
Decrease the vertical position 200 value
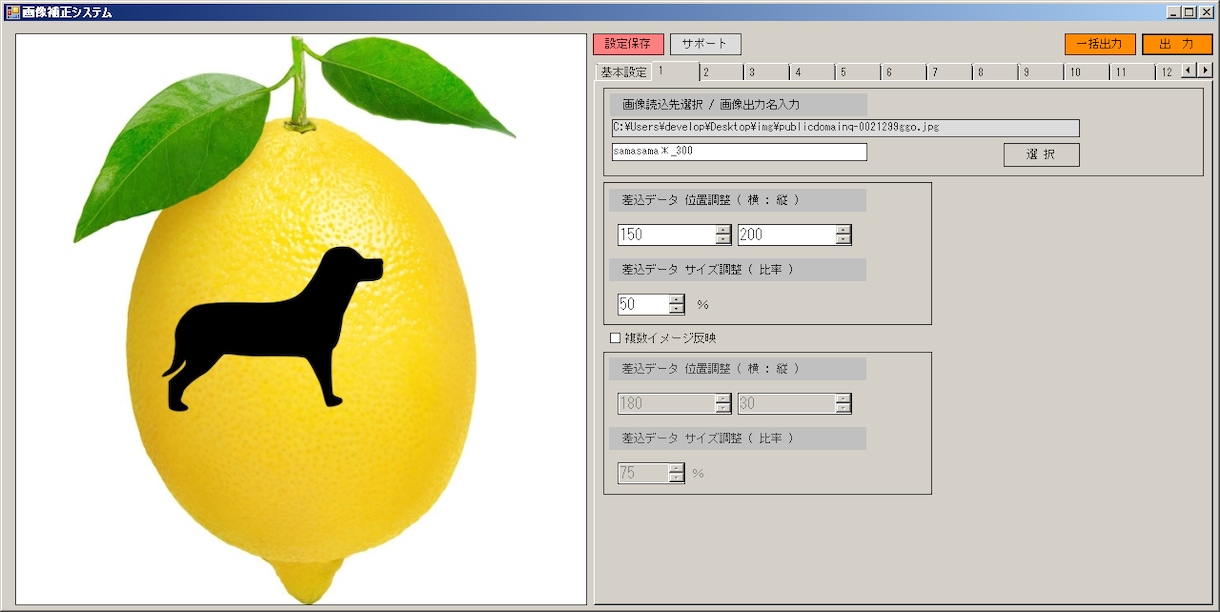click(844, 240)
